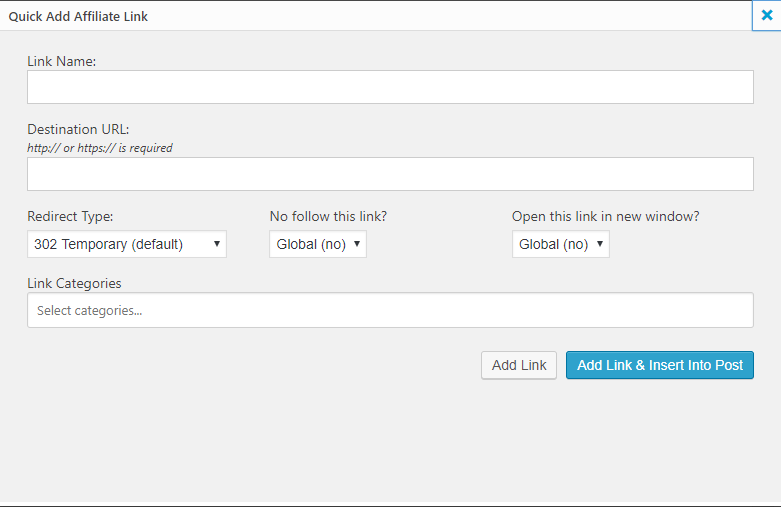Click the "Select categories..." field
The width and height of the screenshot is (781, 507).
390,310
